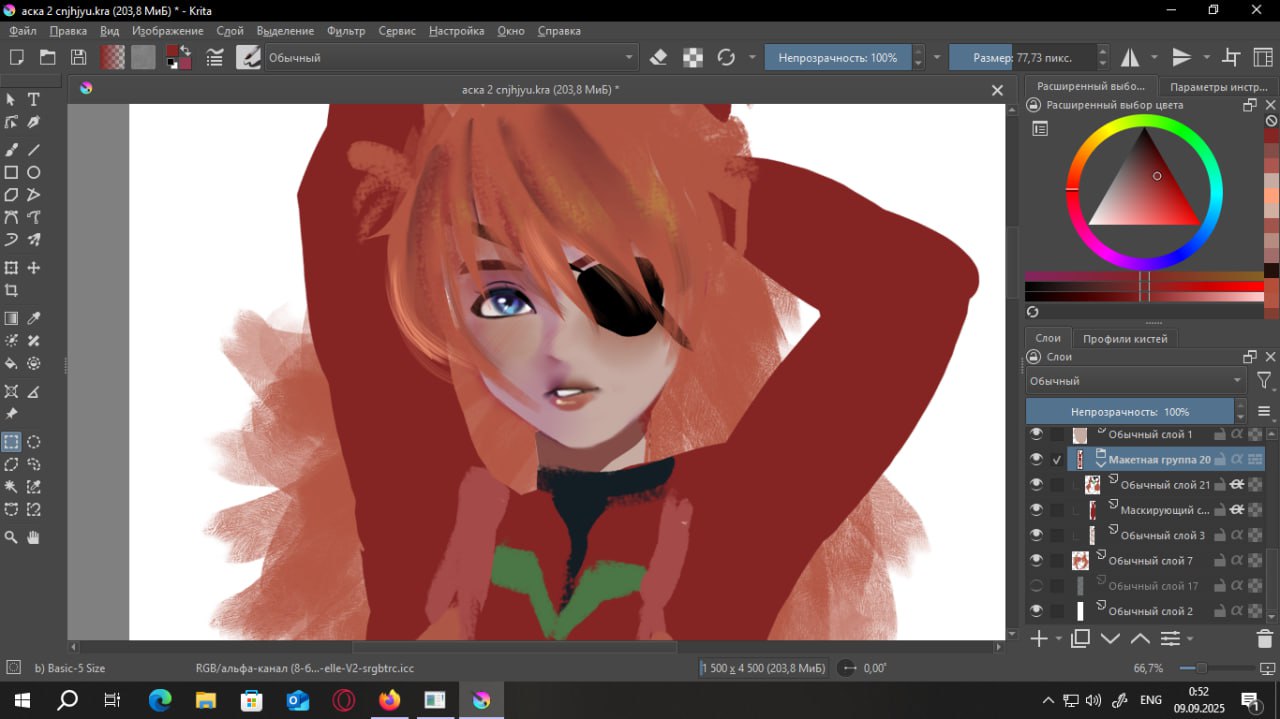Open the brush preset chooser
The height and width of the screenshot is (719, 1280).
point(248,57)
